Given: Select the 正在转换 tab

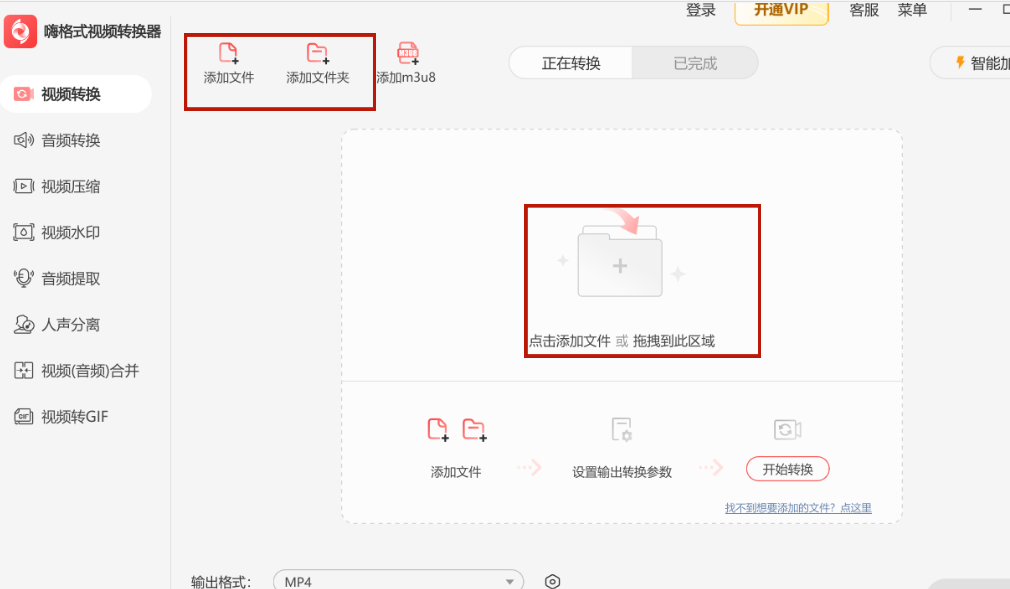Looking at the screenshot, I should point(570,62).
